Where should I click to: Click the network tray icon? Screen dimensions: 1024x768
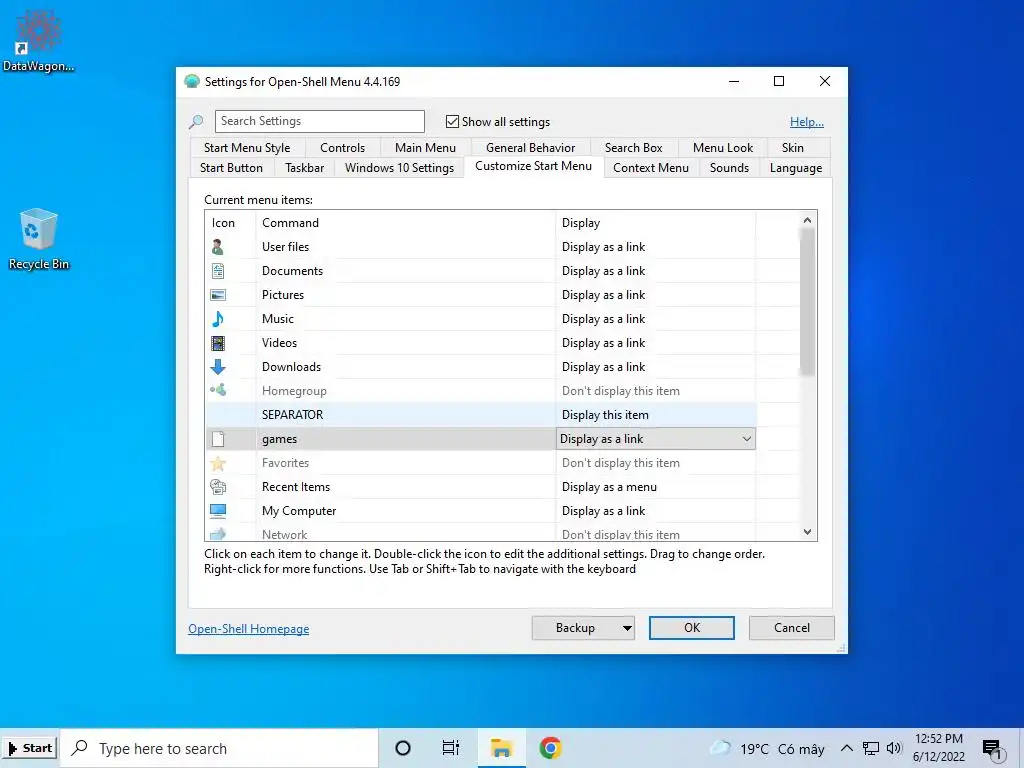pyautogui.click(x=871, y=748)
